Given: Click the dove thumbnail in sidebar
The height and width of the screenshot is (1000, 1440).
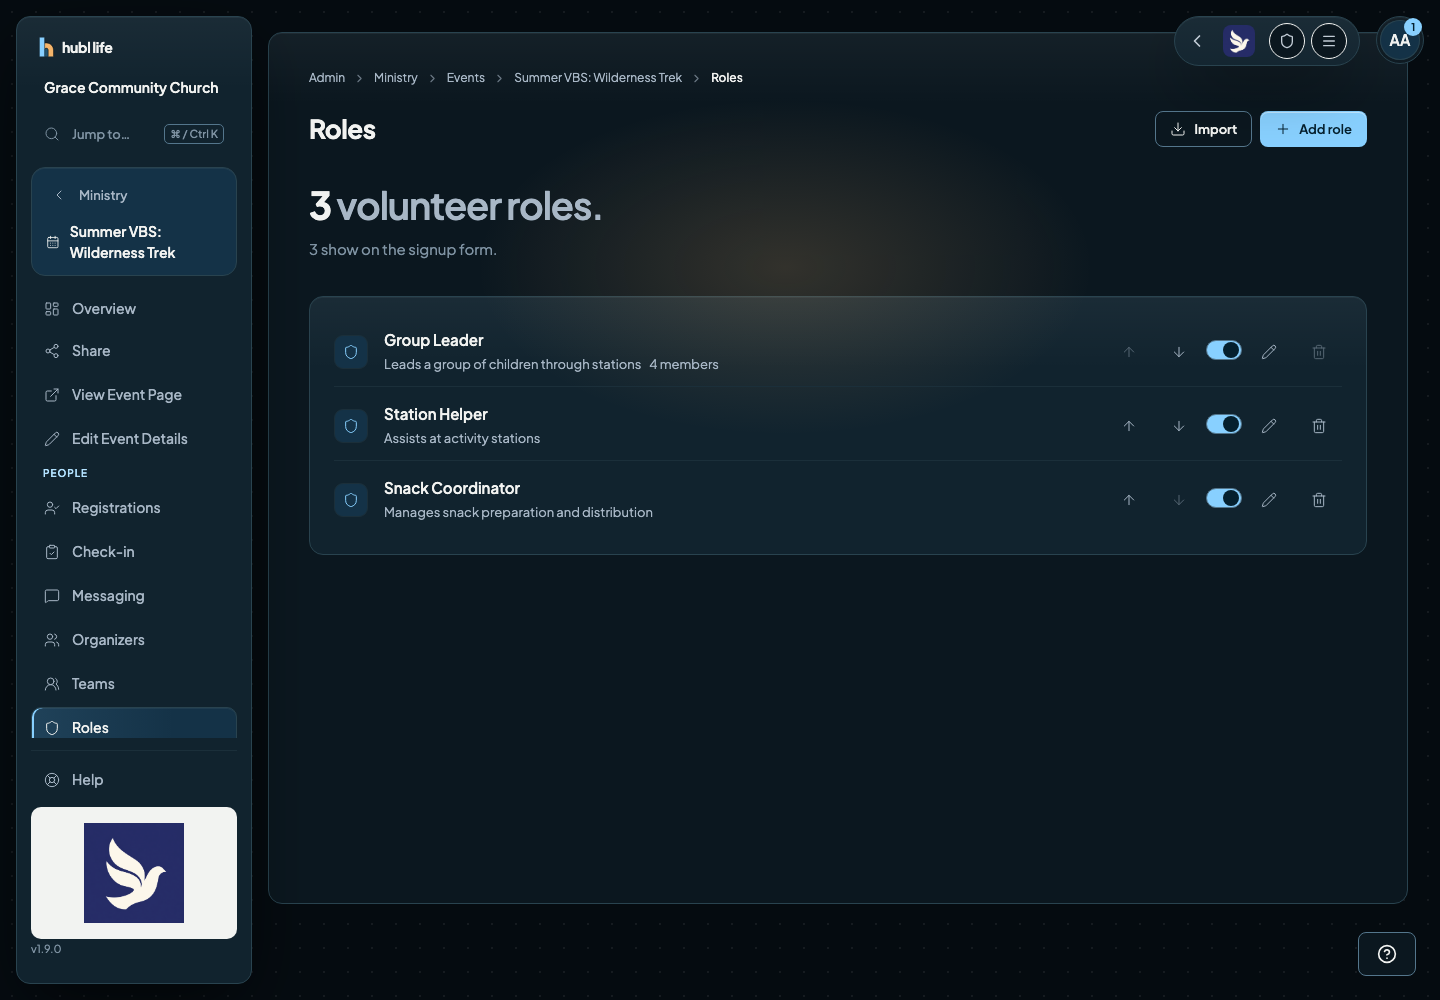Looking at the screenshot, I should click(x=134, y=873).
